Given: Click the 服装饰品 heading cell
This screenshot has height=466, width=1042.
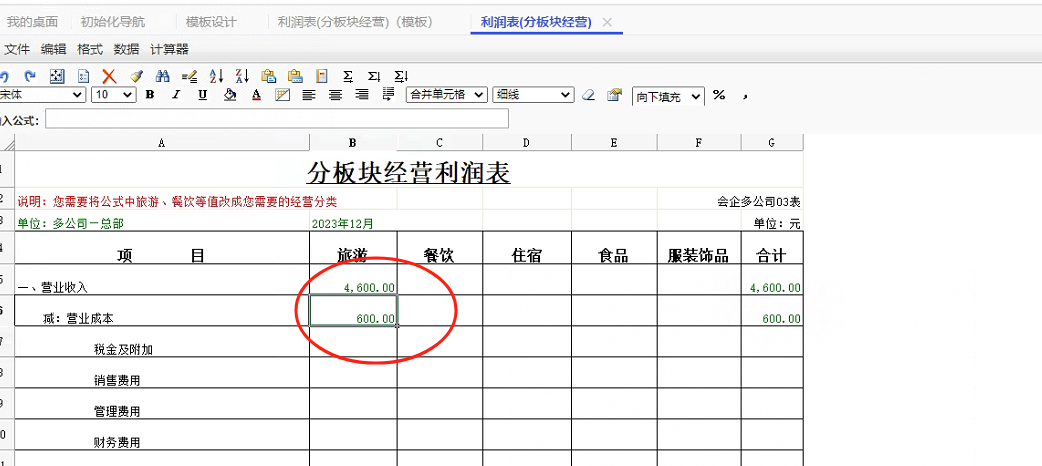Looking at the screenshot, I should pos(699,248).
